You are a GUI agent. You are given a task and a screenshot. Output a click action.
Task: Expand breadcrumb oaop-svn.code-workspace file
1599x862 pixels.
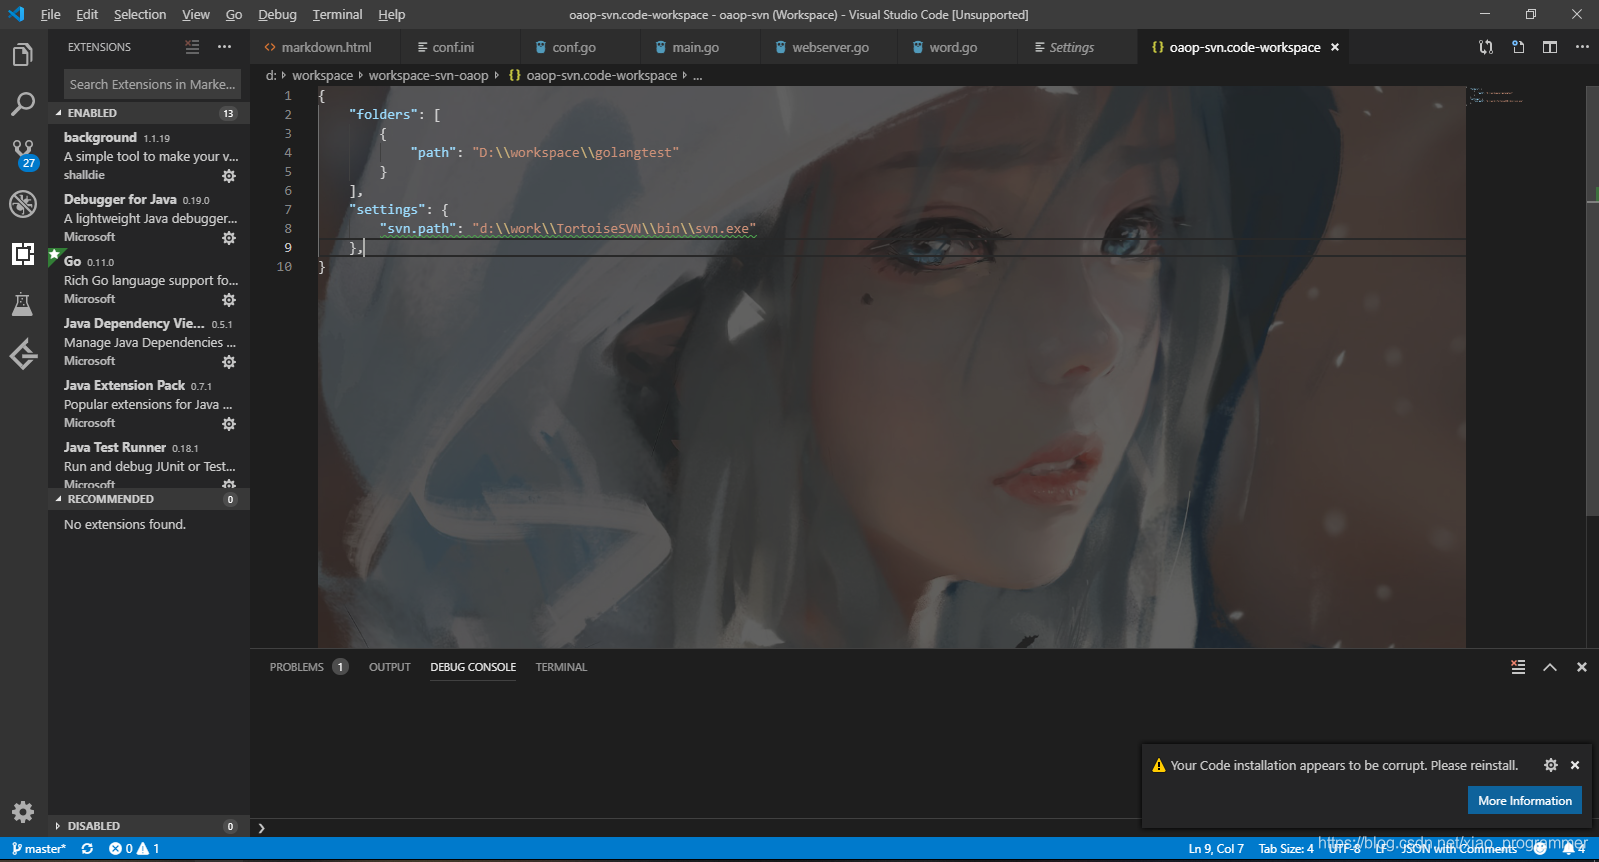593,75
